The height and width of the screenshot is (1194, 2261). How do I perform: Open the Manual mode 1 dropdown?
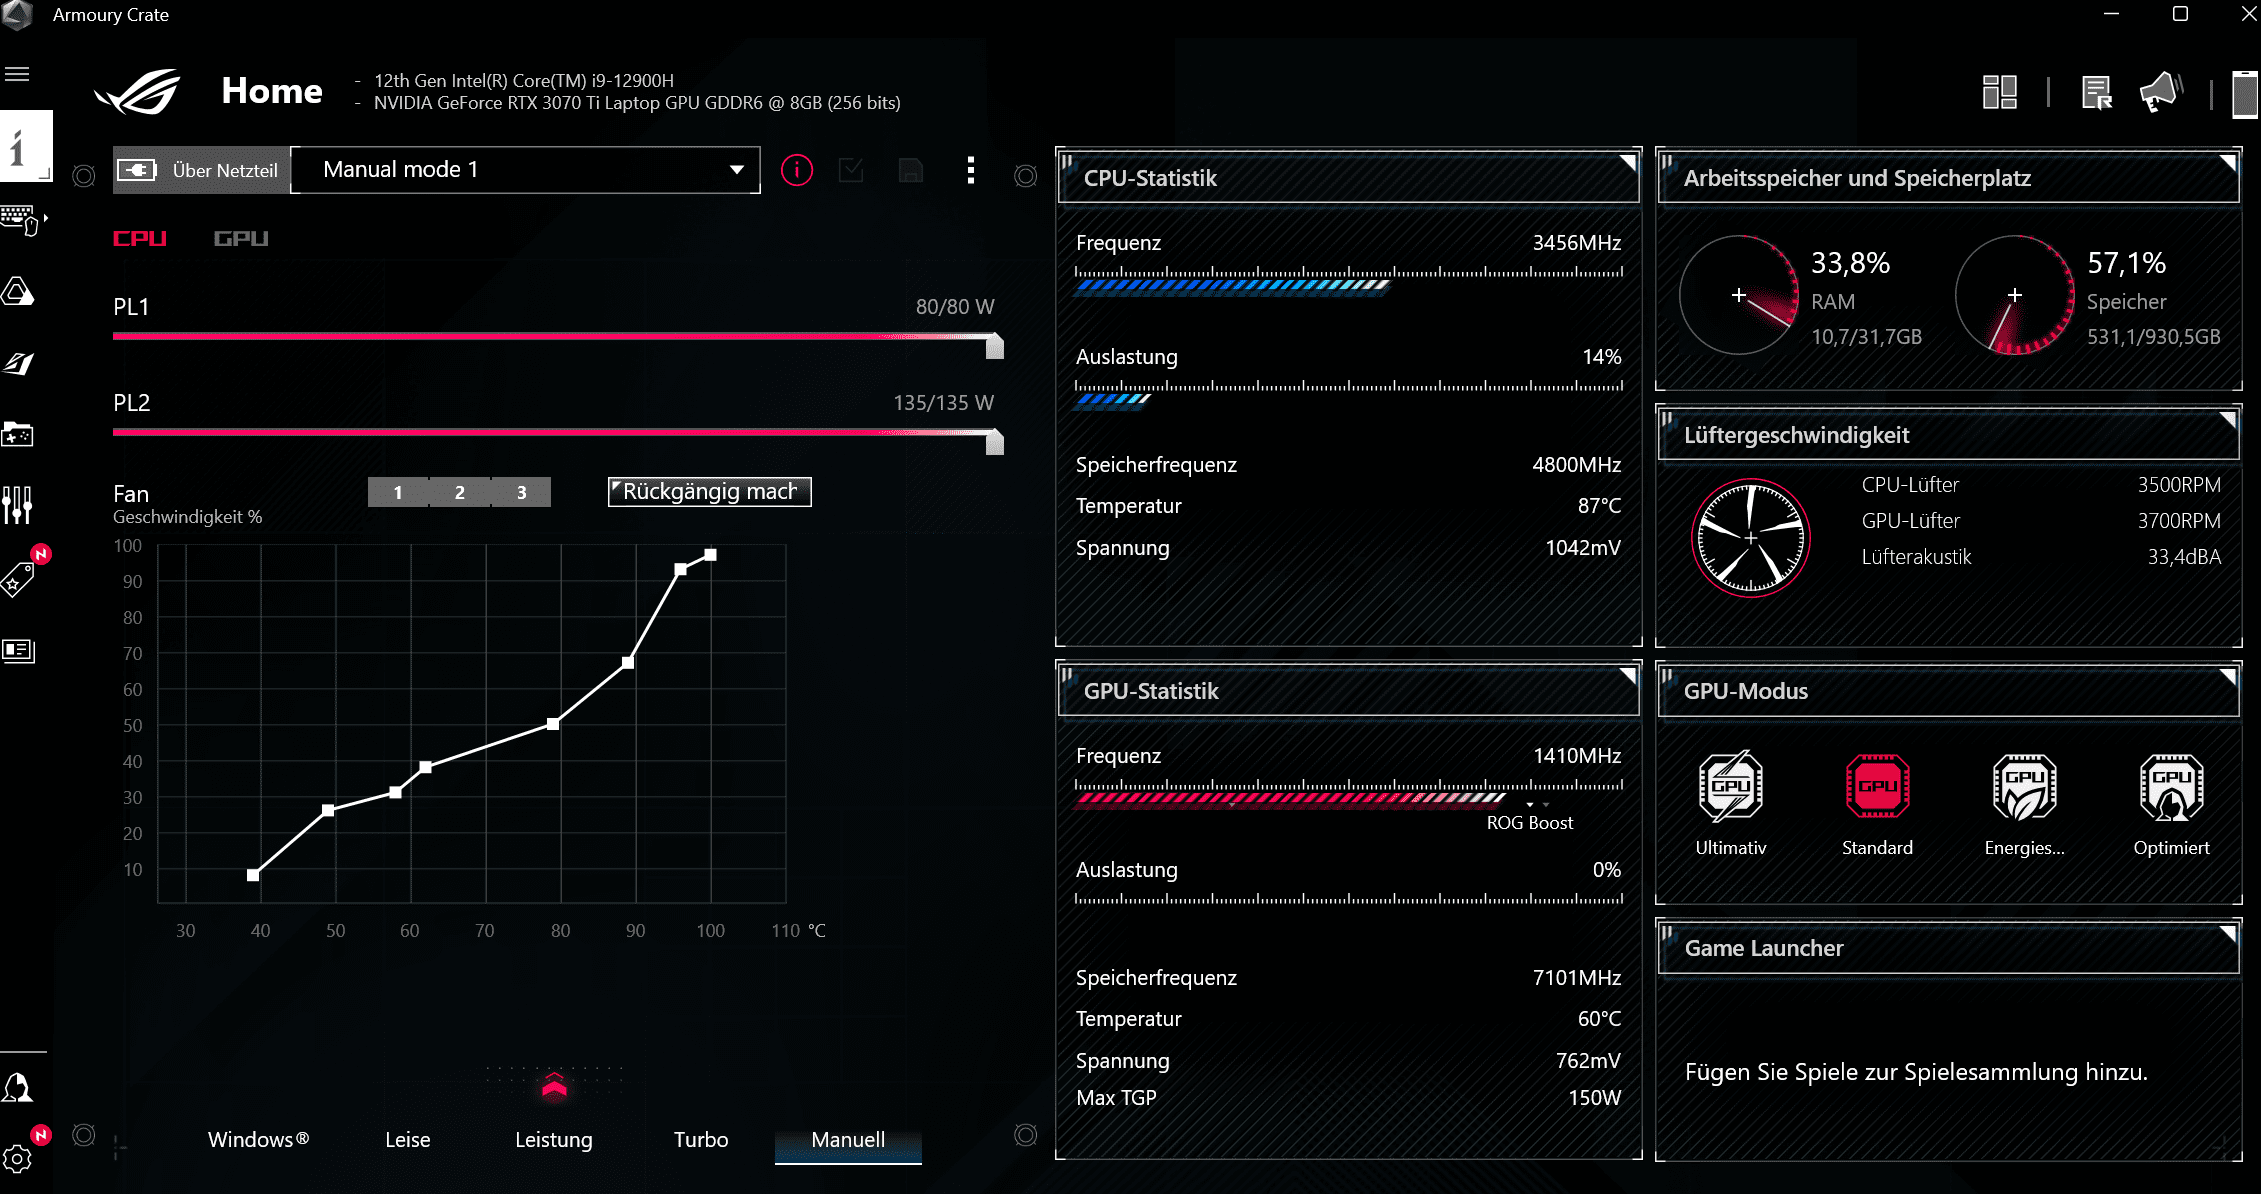[x=526, y=170]
